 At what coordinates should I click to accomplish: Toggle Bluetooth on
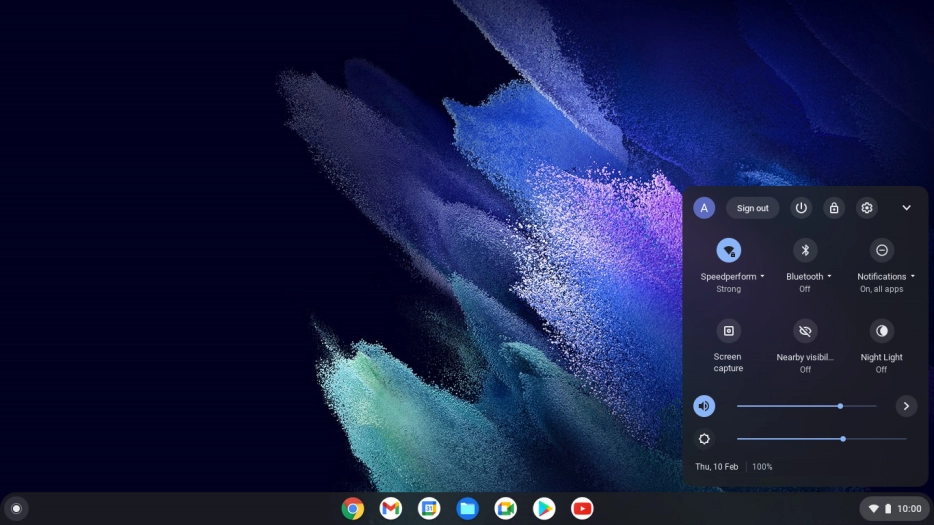[805, 250]
